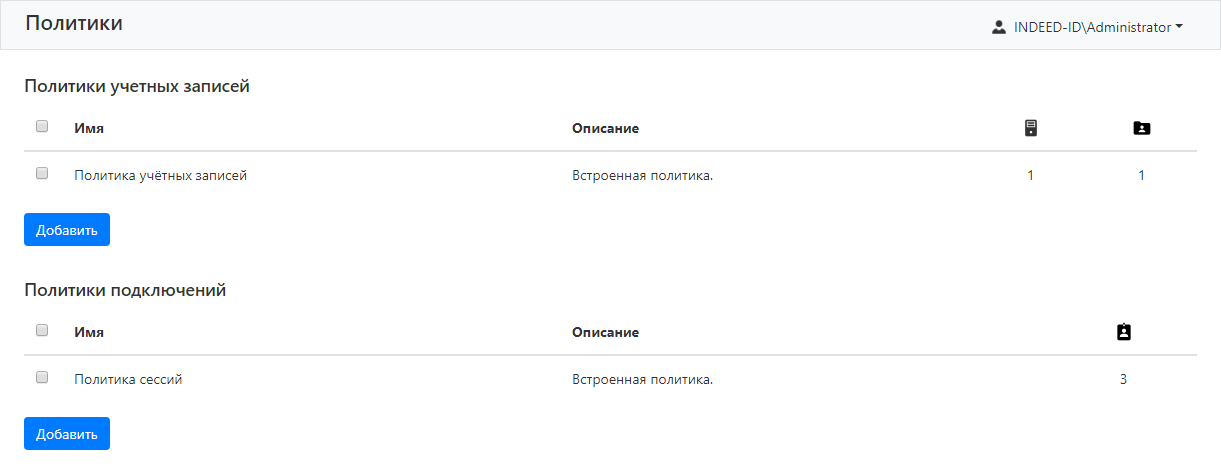Click server count '1' in account policy row
The height and width of the screenshot is (468, 1221).
tap(1031, 176)
